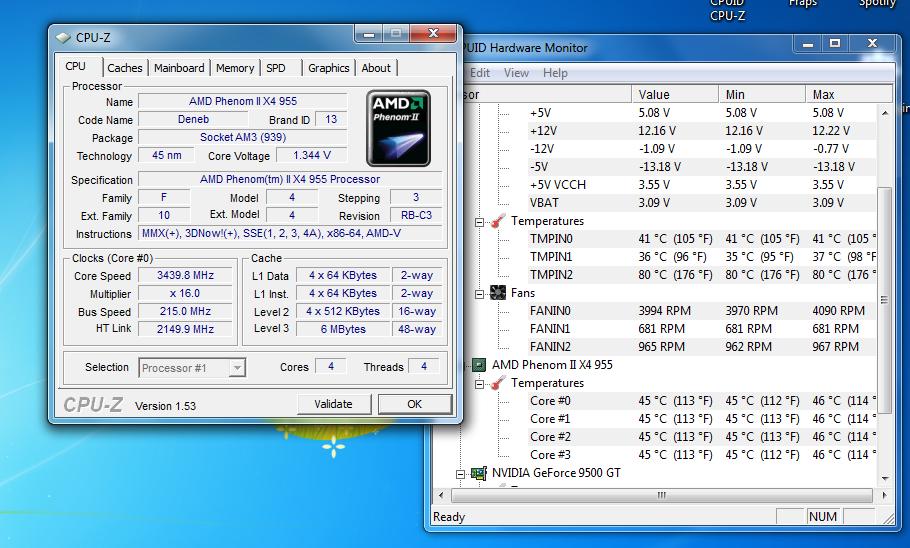Click the OK button in CPU-Z
Screen dimensions: 910x548
point(414,404)
